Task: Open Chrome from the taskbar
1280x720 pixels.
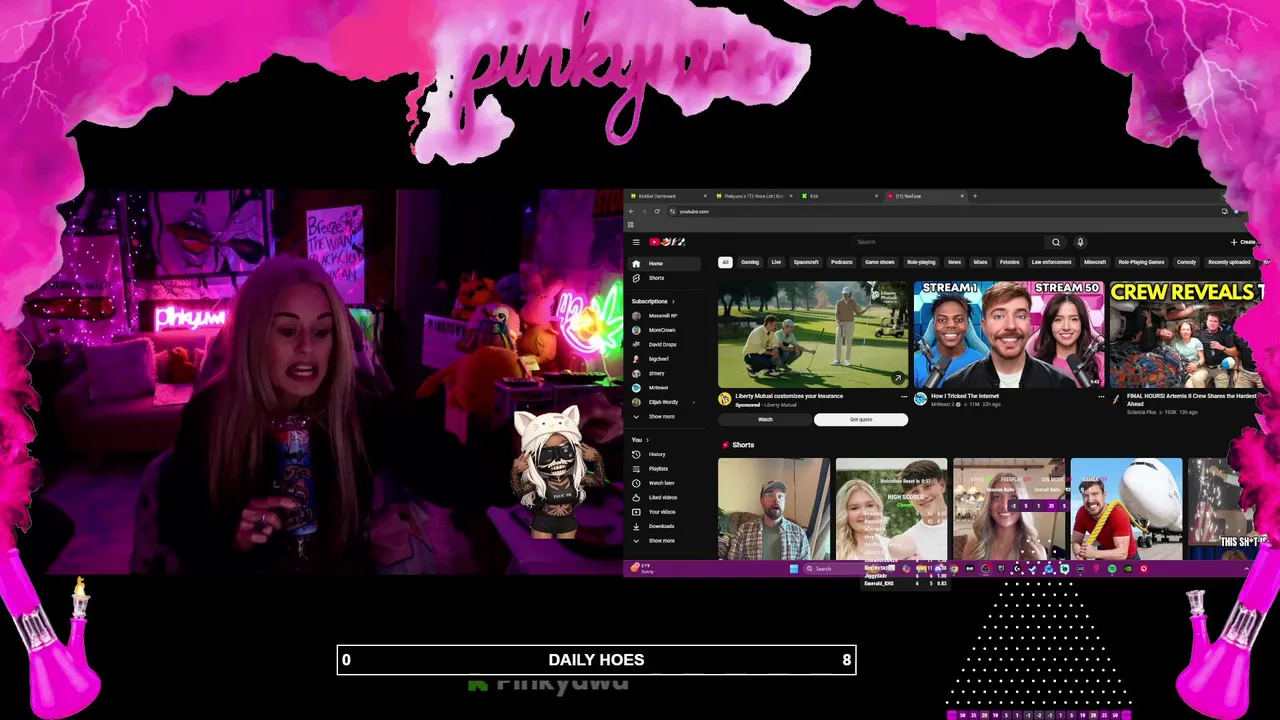Action: pos(953,569)
